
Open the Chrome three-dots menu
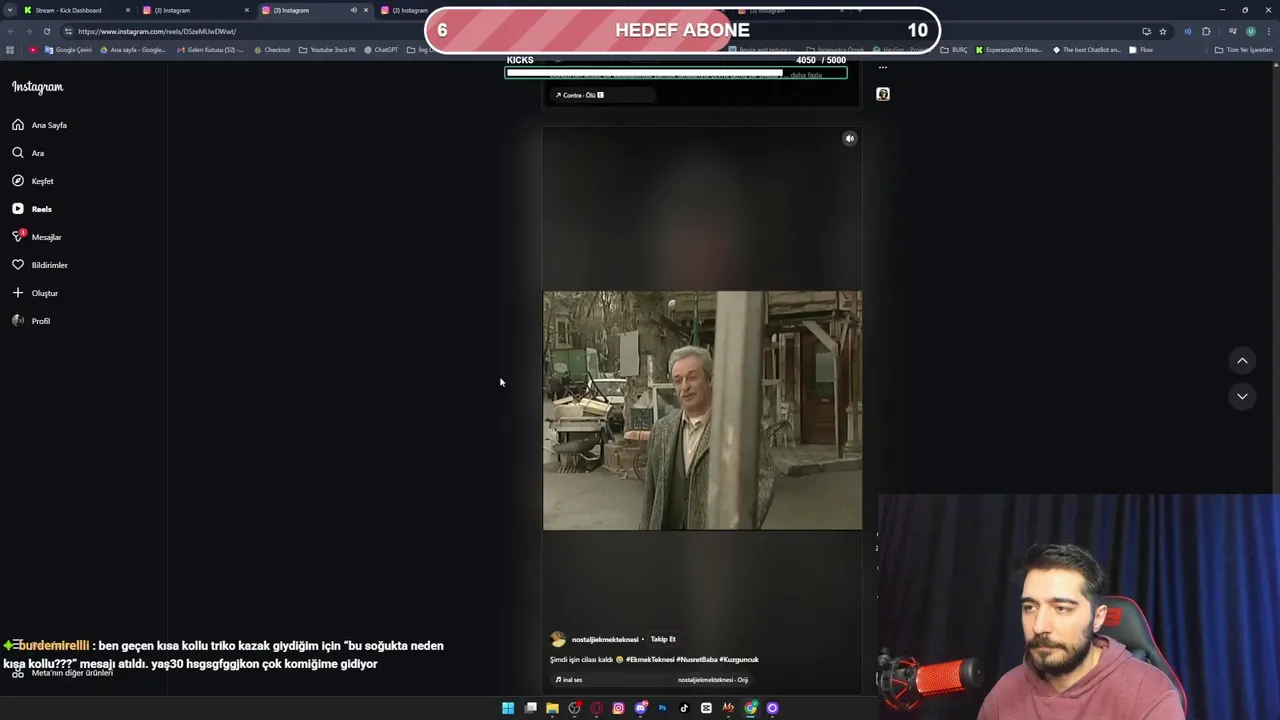[x=1268, y=31]
